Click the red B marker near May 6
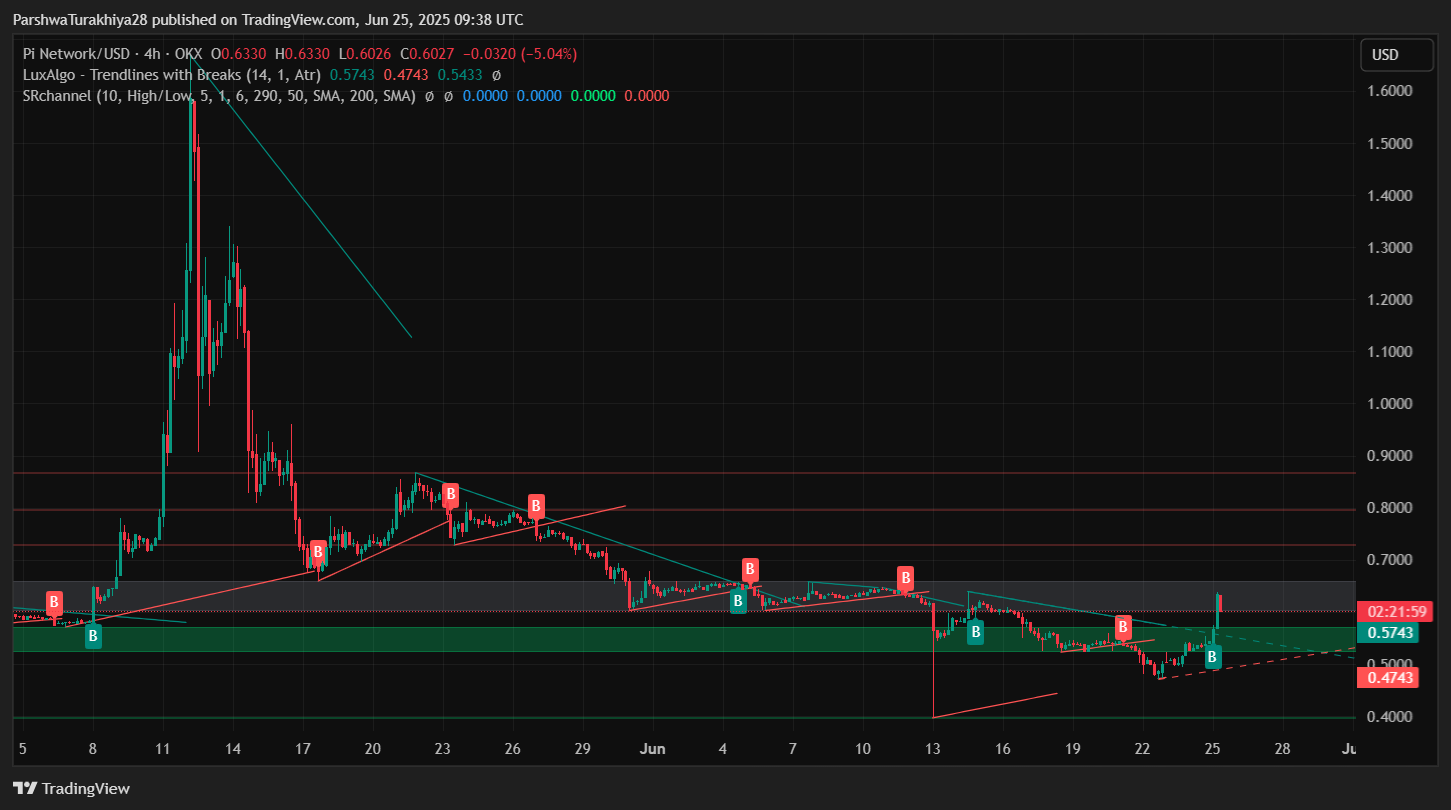Image resolution: width=1451 pixels, height=810 pixels. (54, 602)
